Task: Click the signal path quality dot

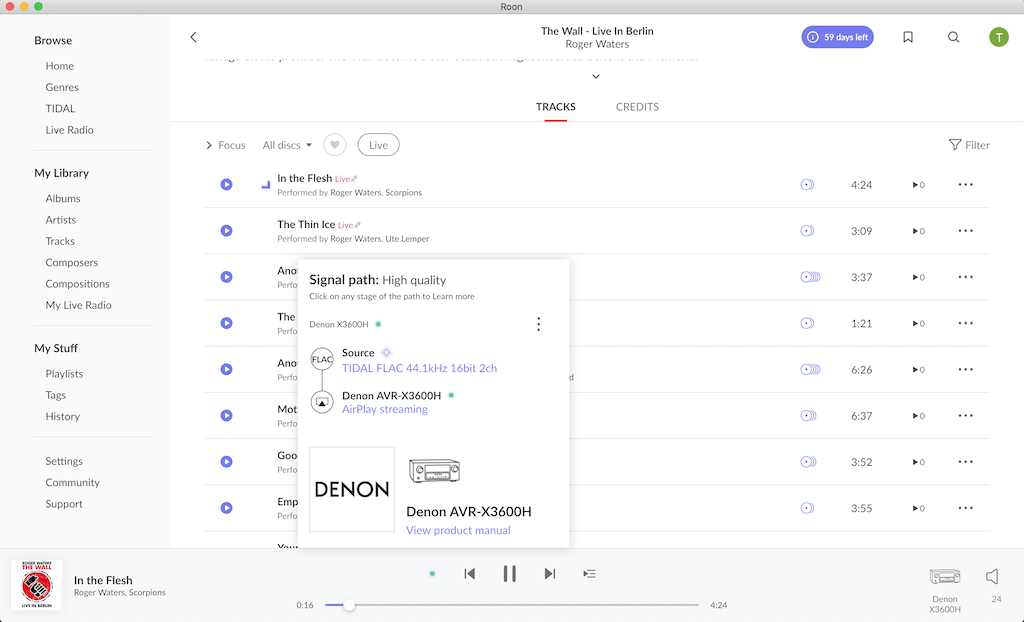Action: pos(432,574)
